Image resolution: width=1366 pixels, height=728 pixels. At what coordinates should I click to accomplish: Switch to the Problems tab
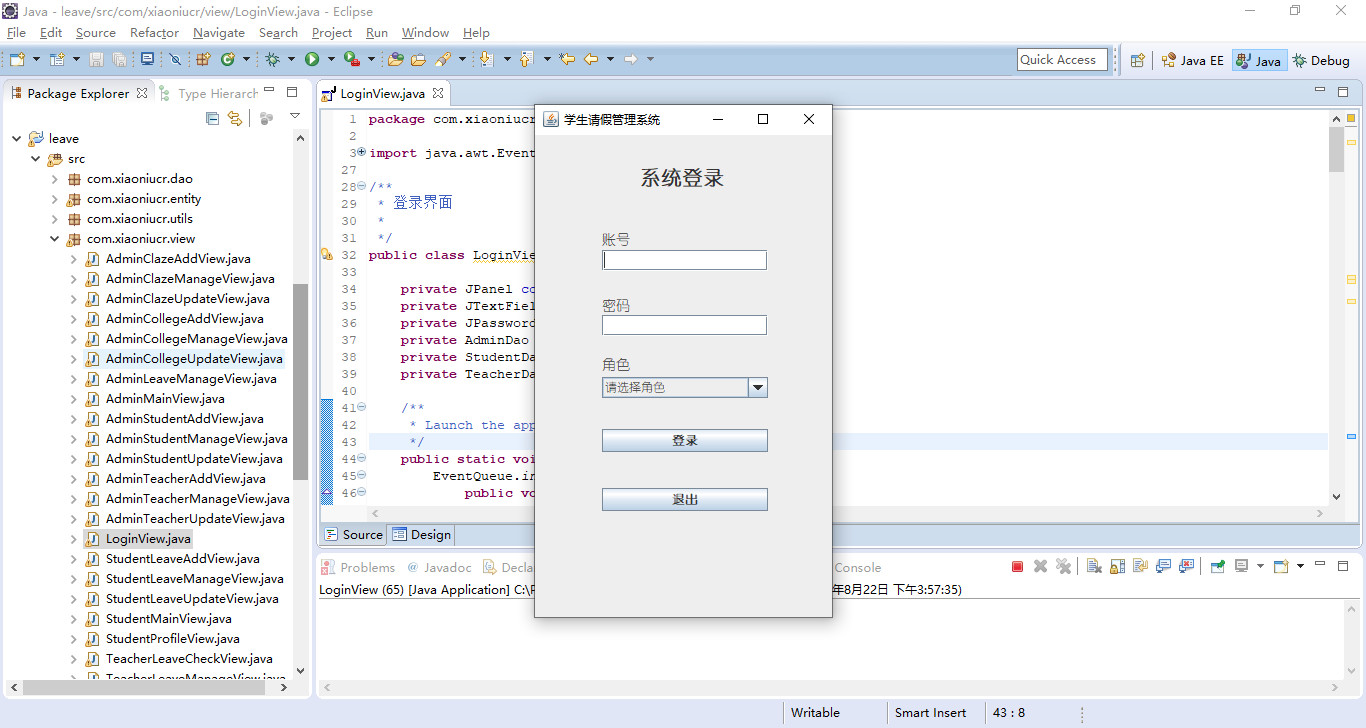pyautogui.click(x=357, y=567)
